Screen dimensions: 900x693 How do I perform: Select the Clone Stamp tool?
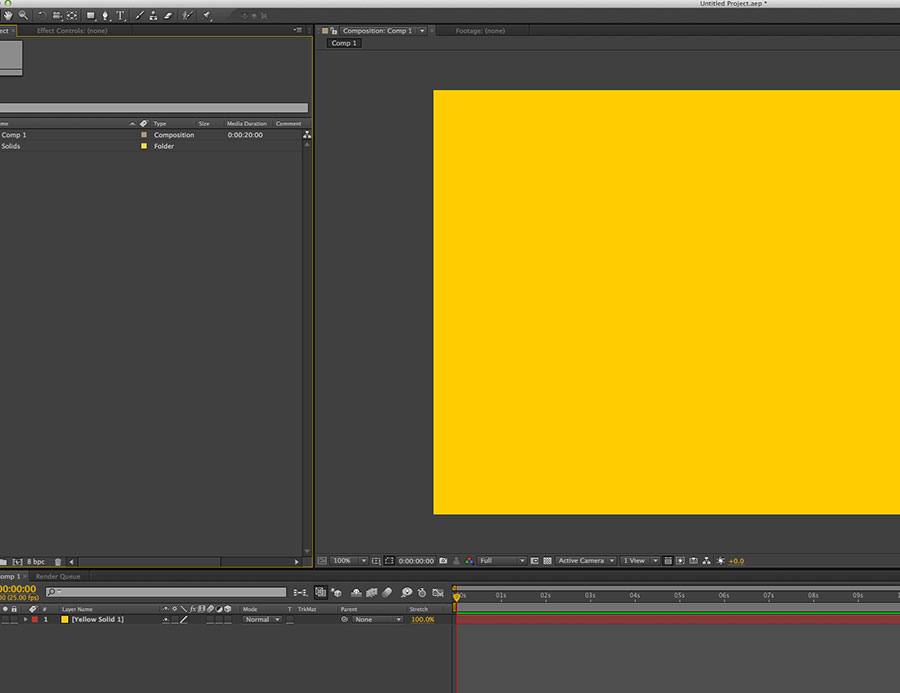pos(153,16)
